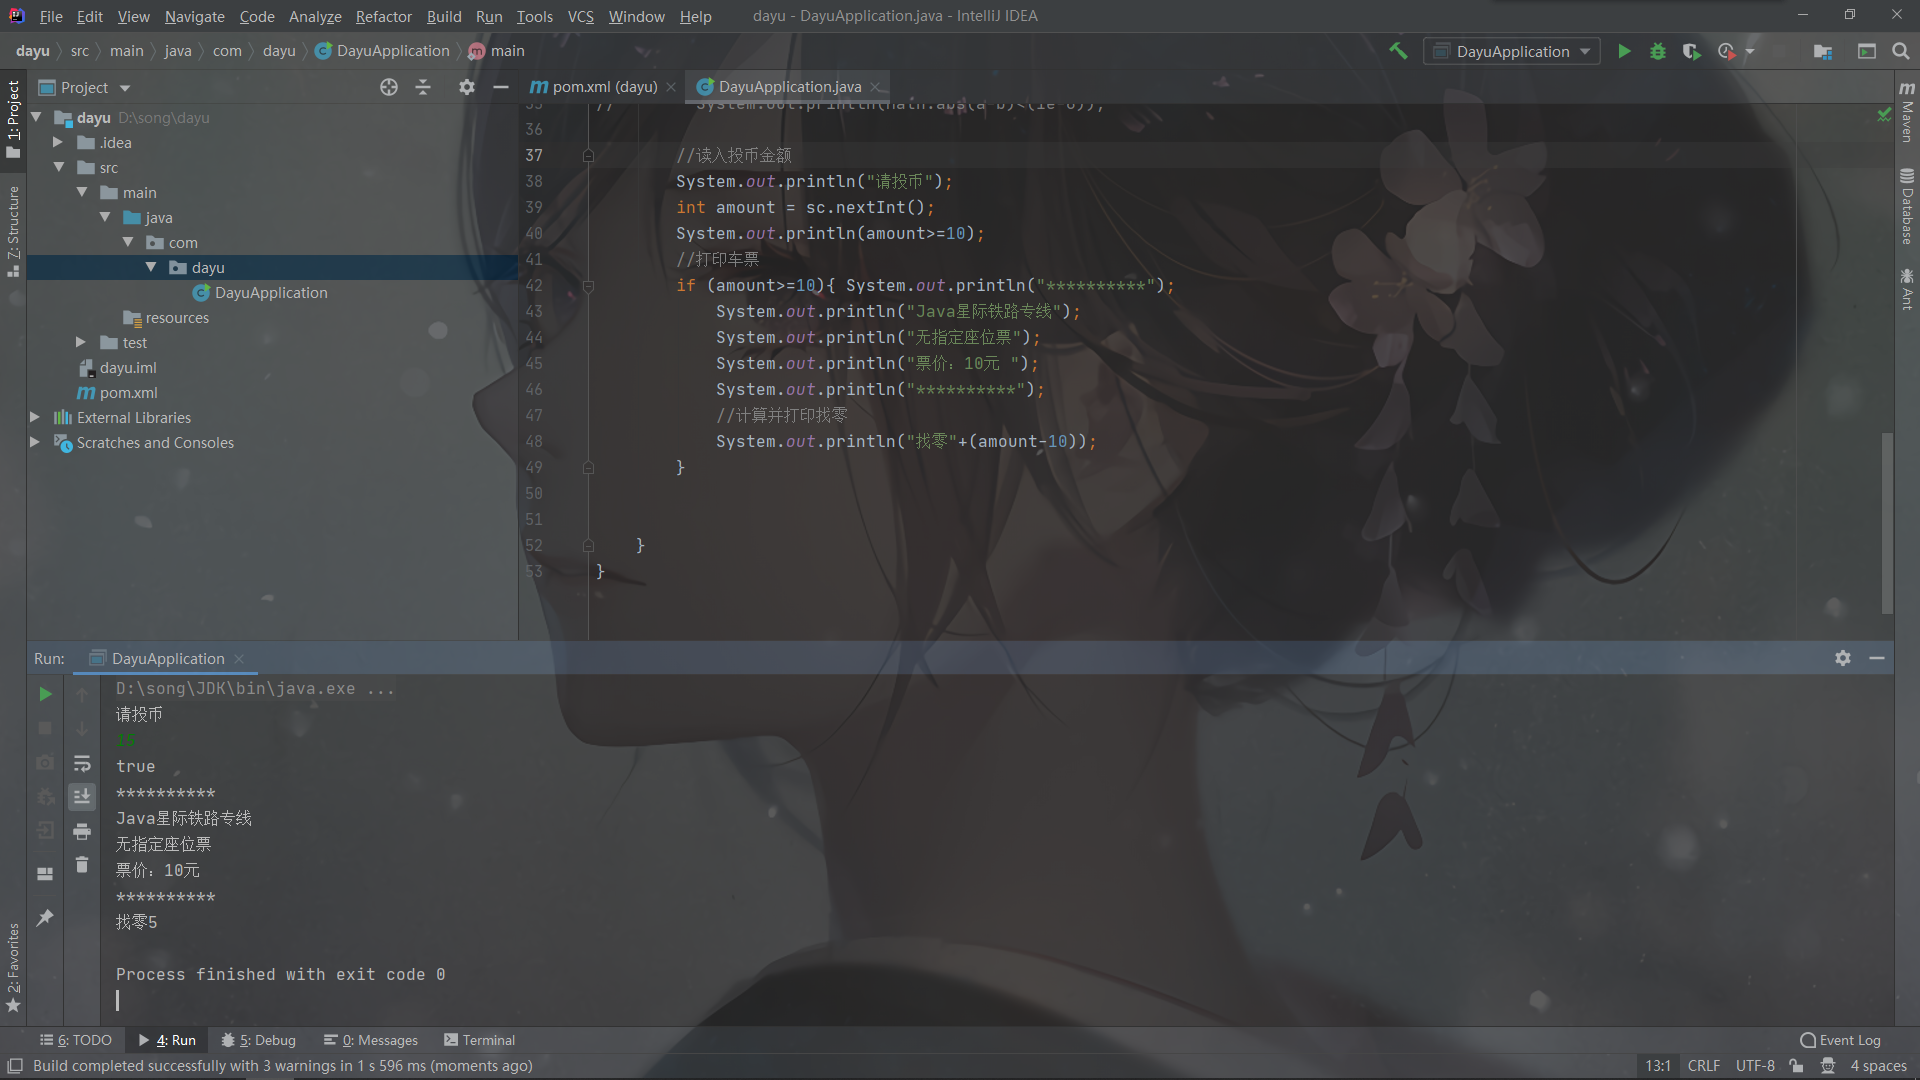Open the Refactor menu
The height and width of the screenshot is (1080, 1920).
383,16
